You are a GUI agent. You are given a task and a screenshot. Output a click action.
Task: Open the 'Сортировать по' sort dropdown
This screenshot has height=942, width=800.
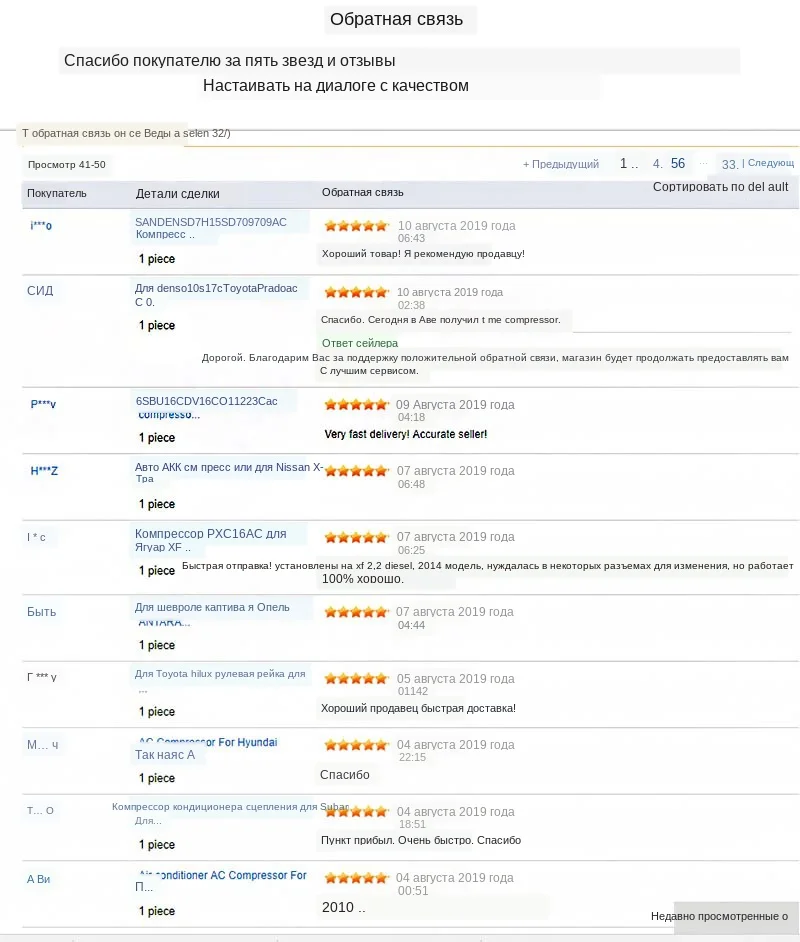click(720, 187)
